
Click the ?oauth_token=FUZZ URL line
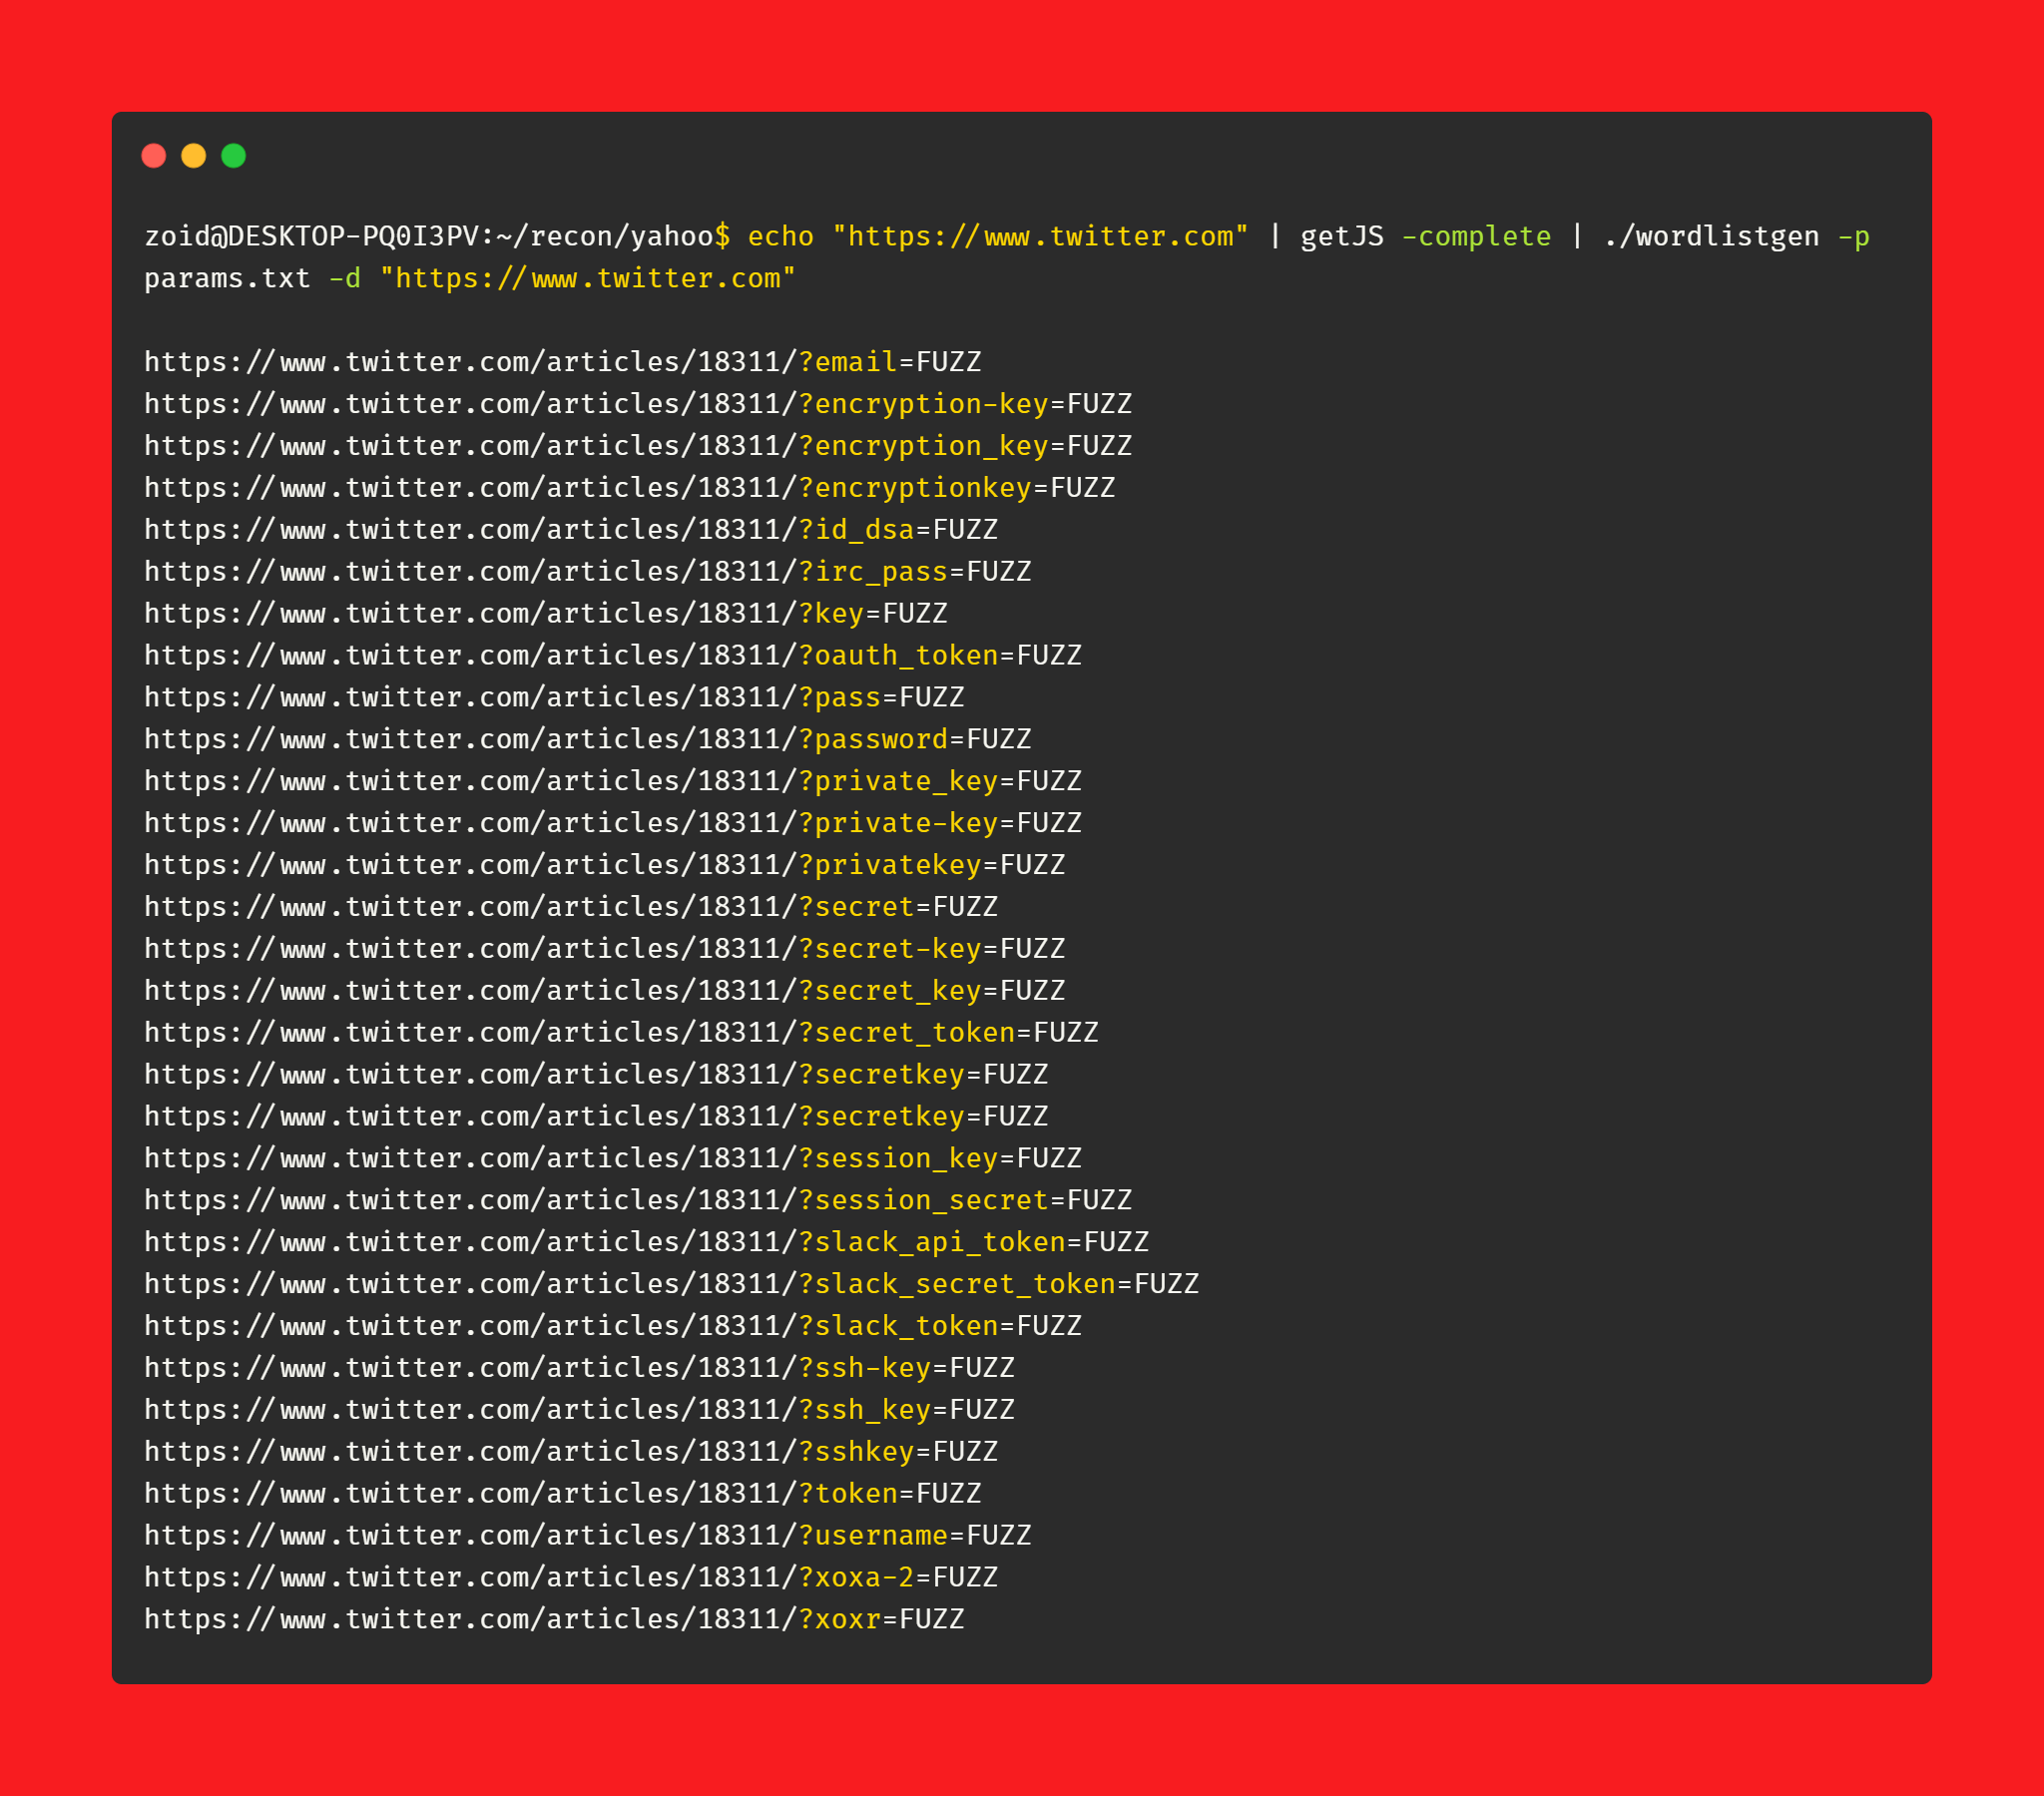point(613,656)
